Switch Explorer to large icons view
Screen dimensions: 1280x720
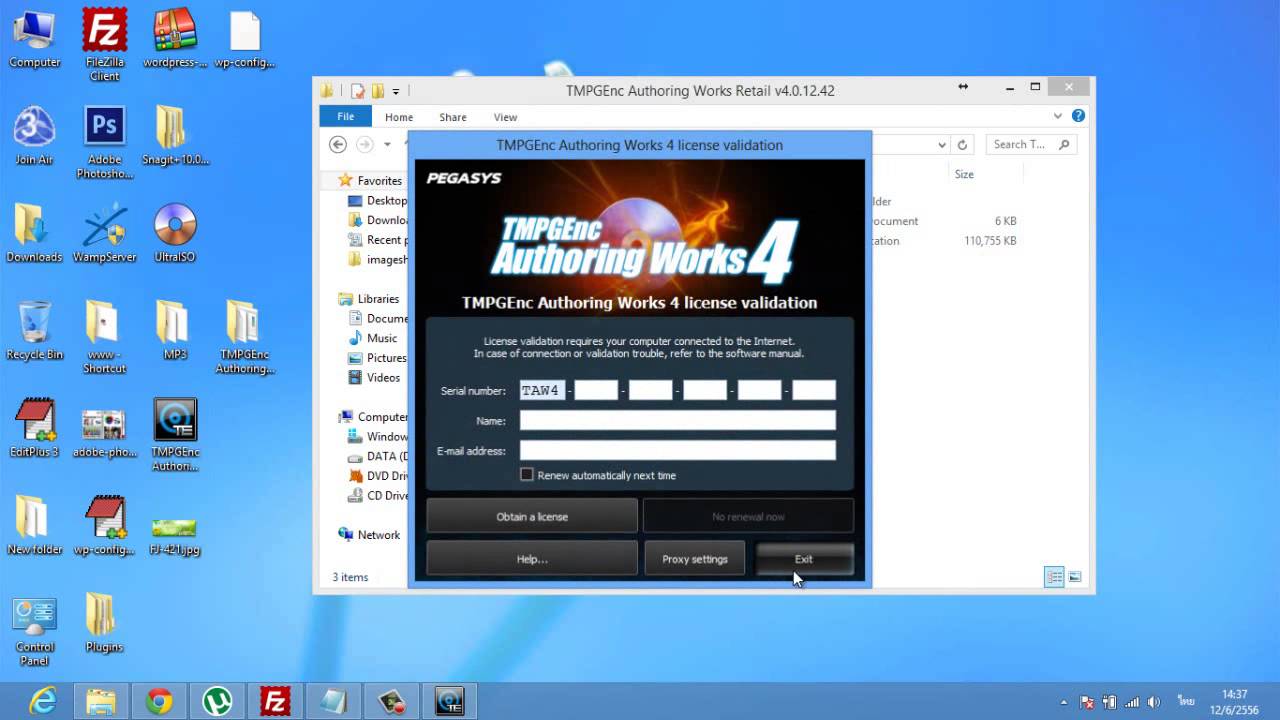click(1075, 577)
